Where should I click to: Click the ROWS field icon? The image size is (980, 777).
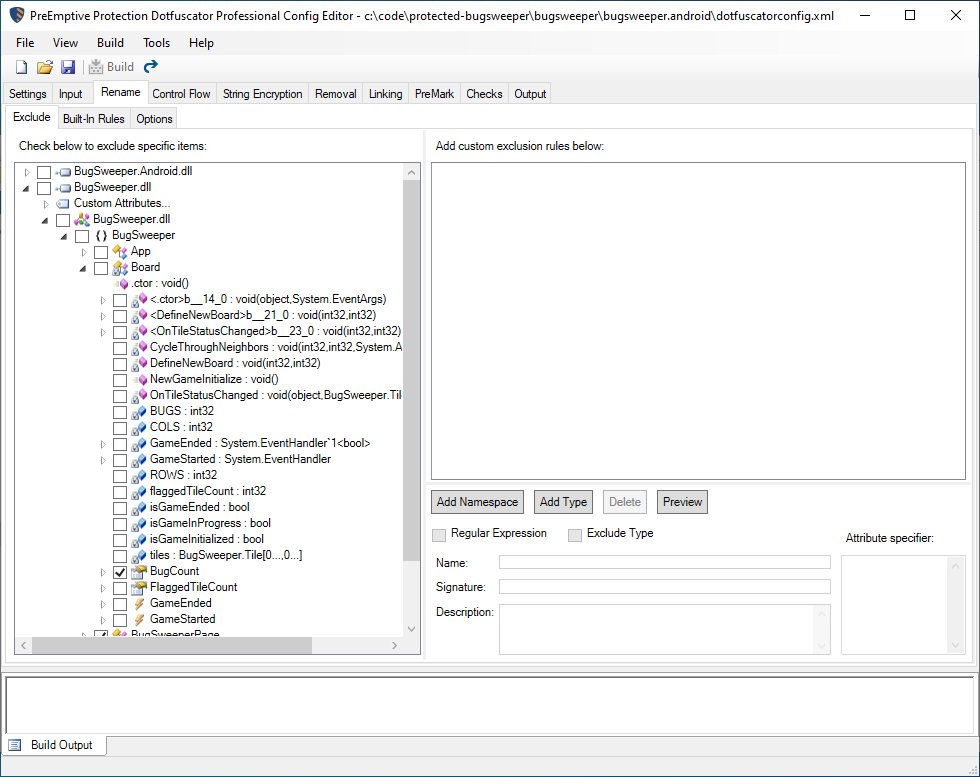coord(139,476)
